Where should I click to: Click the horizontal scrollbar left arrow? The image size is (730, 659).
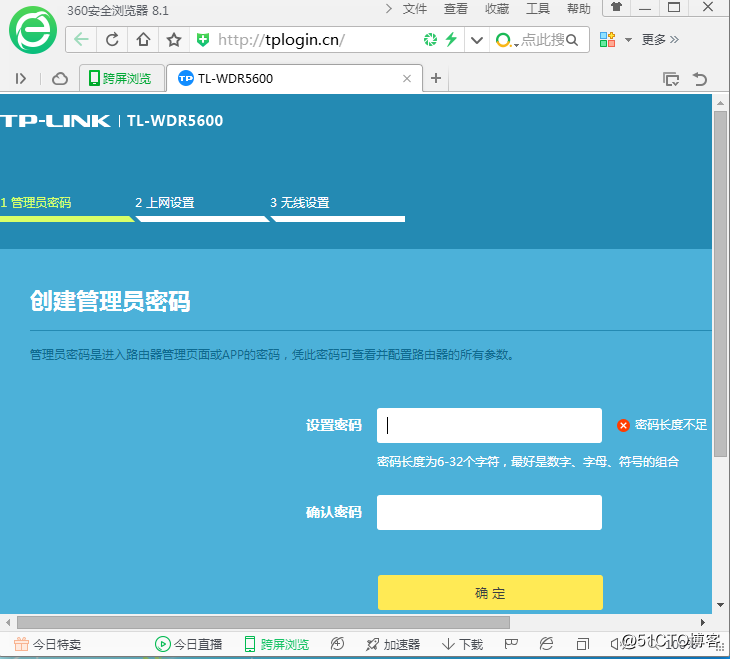7,622
